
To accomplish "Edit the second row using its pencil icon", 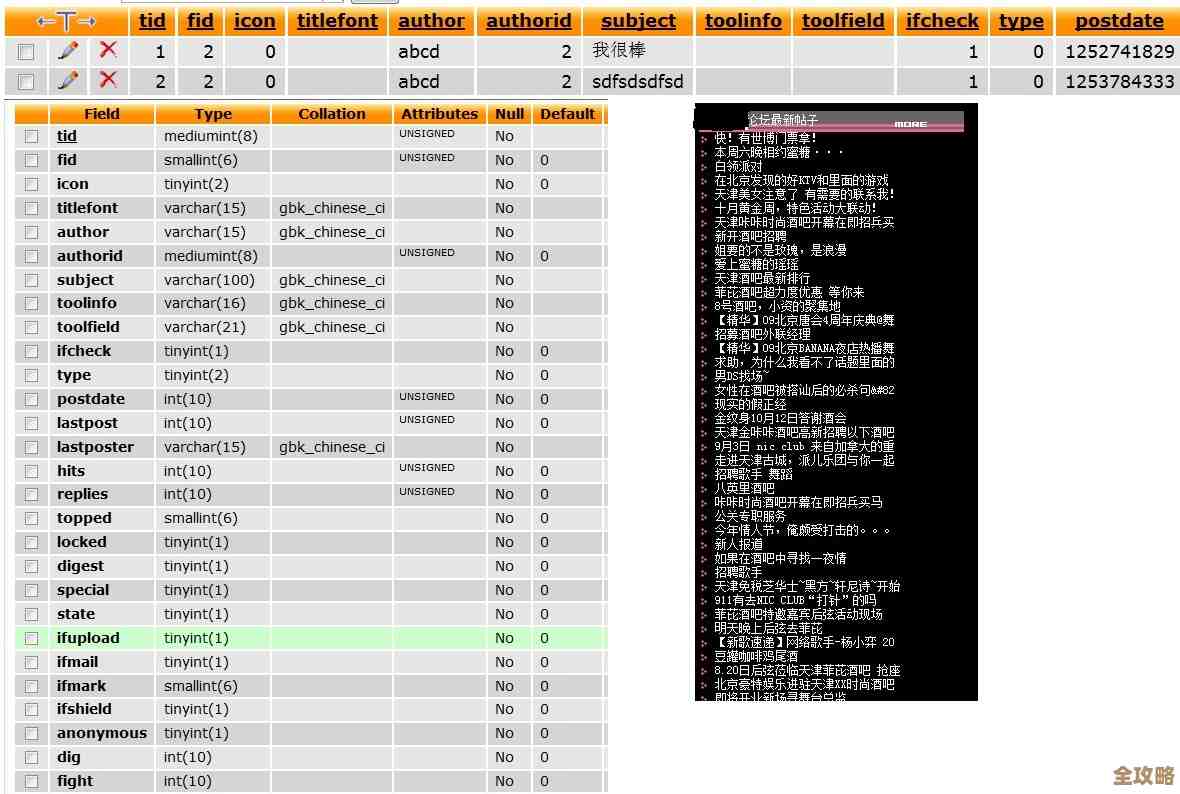I will point(68,81).
